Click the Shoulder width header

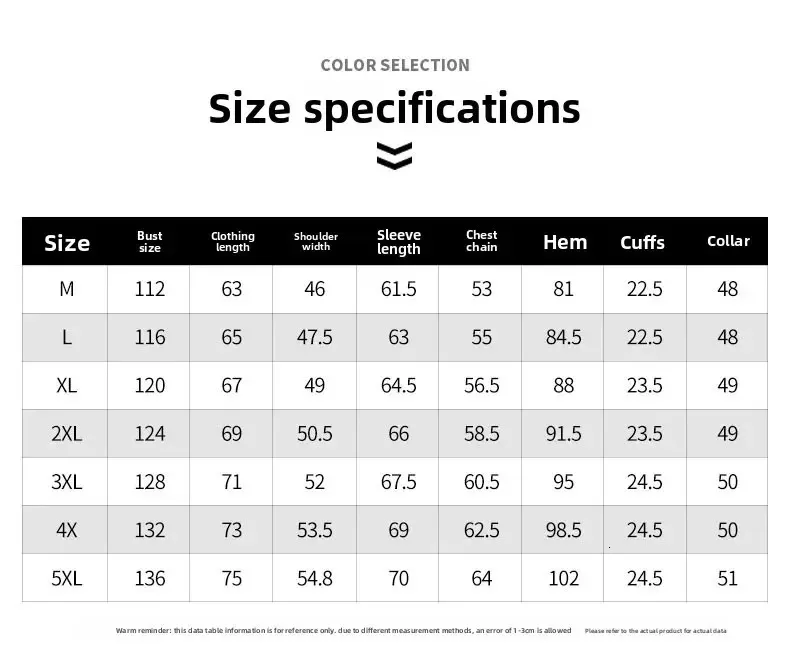(316, 242)
